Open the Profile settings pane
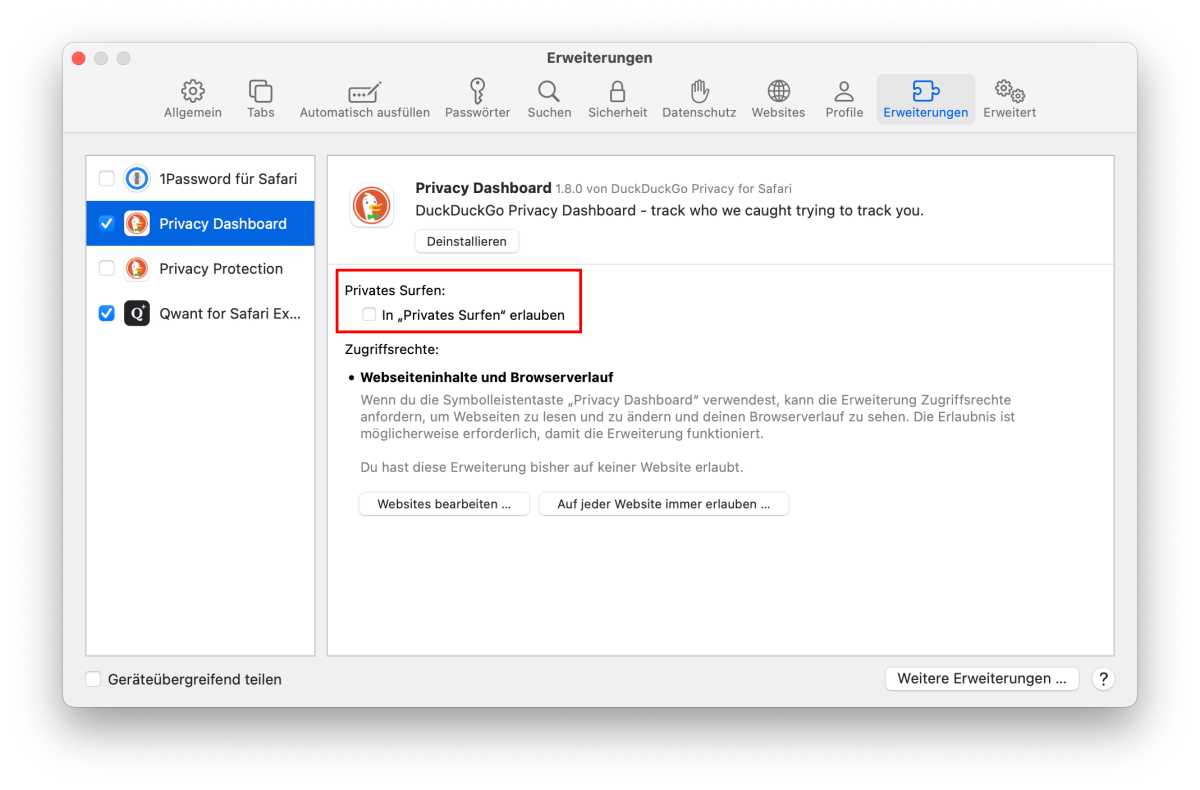 point(844,100)
